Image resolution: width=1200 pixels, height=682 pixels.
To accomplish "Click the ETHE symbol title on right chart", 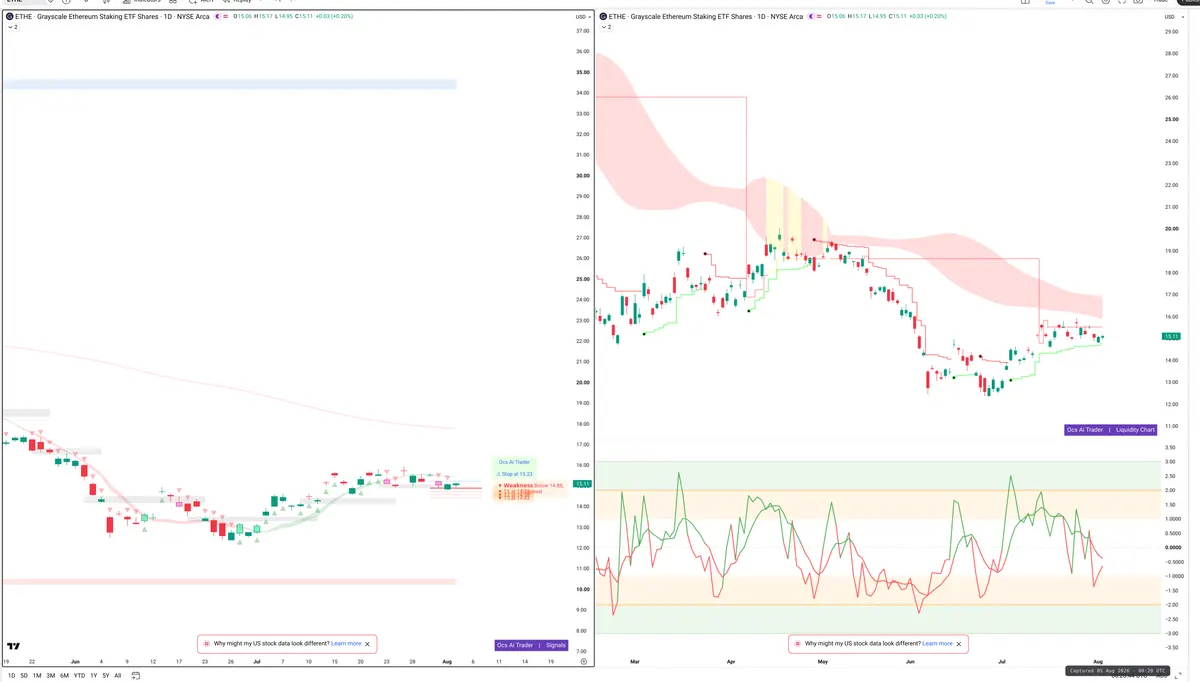I will [705, 17].
